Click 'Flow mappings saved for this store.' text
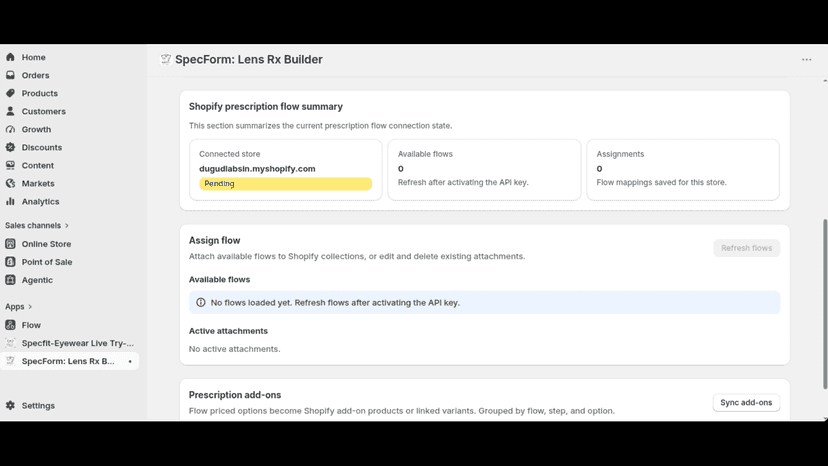The image size is (828, 466). click(x=661, y=182)
